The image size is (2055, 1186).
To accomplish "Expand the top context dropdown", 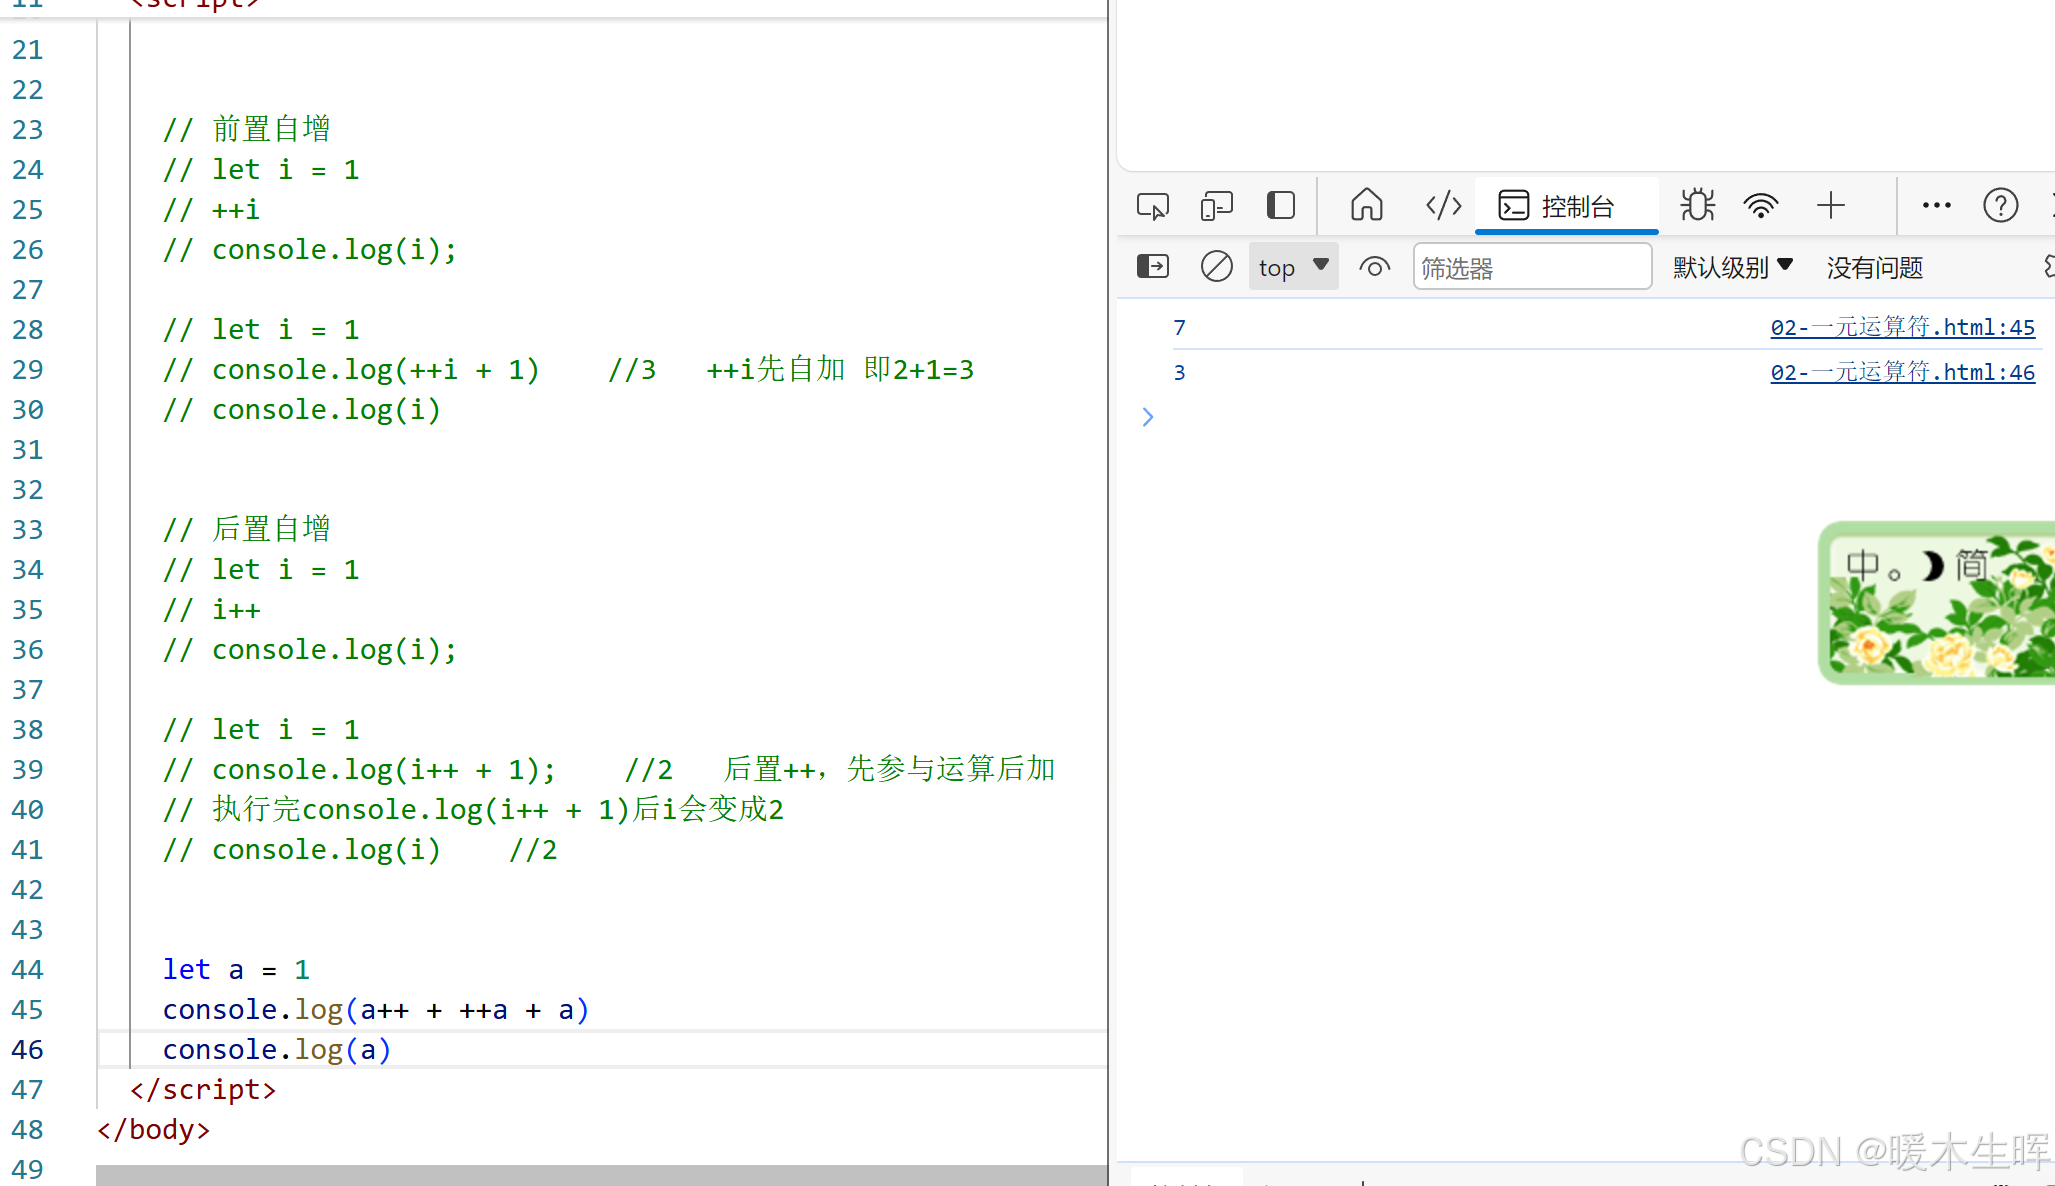I will pyautogui.click(x=1293, y=267).
